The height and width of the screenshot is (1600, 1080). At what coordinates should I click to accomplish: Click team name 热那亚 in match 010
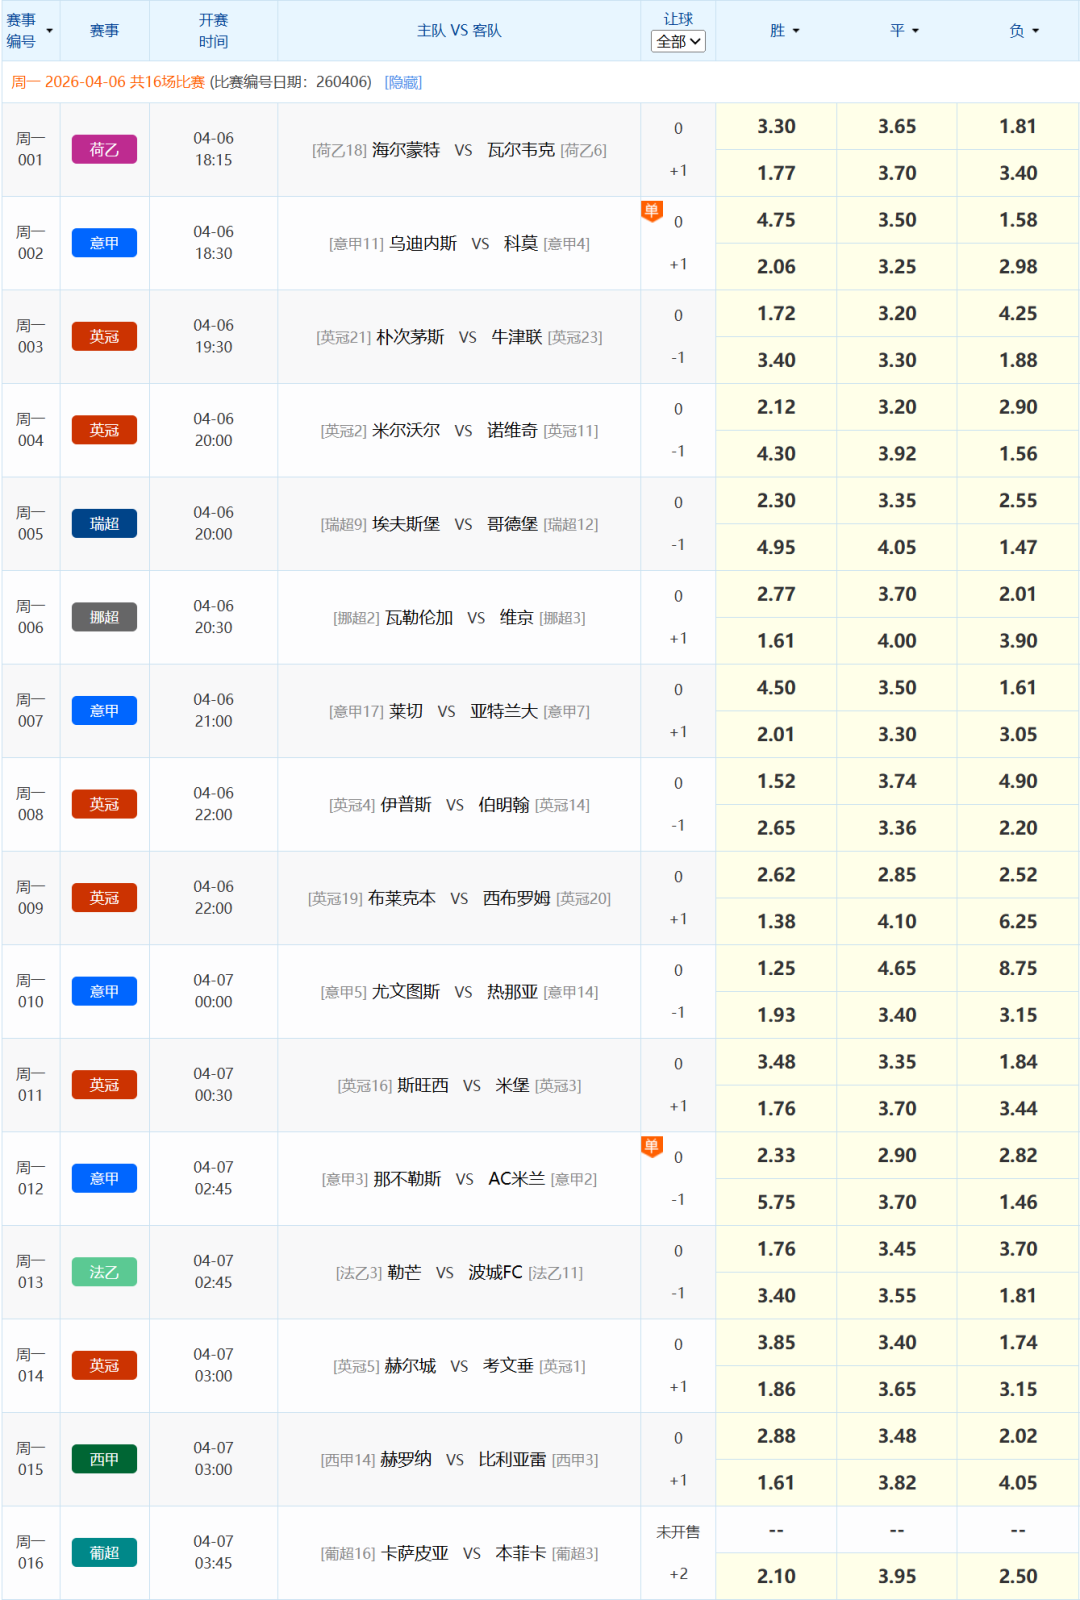click(x=512, y=992)
